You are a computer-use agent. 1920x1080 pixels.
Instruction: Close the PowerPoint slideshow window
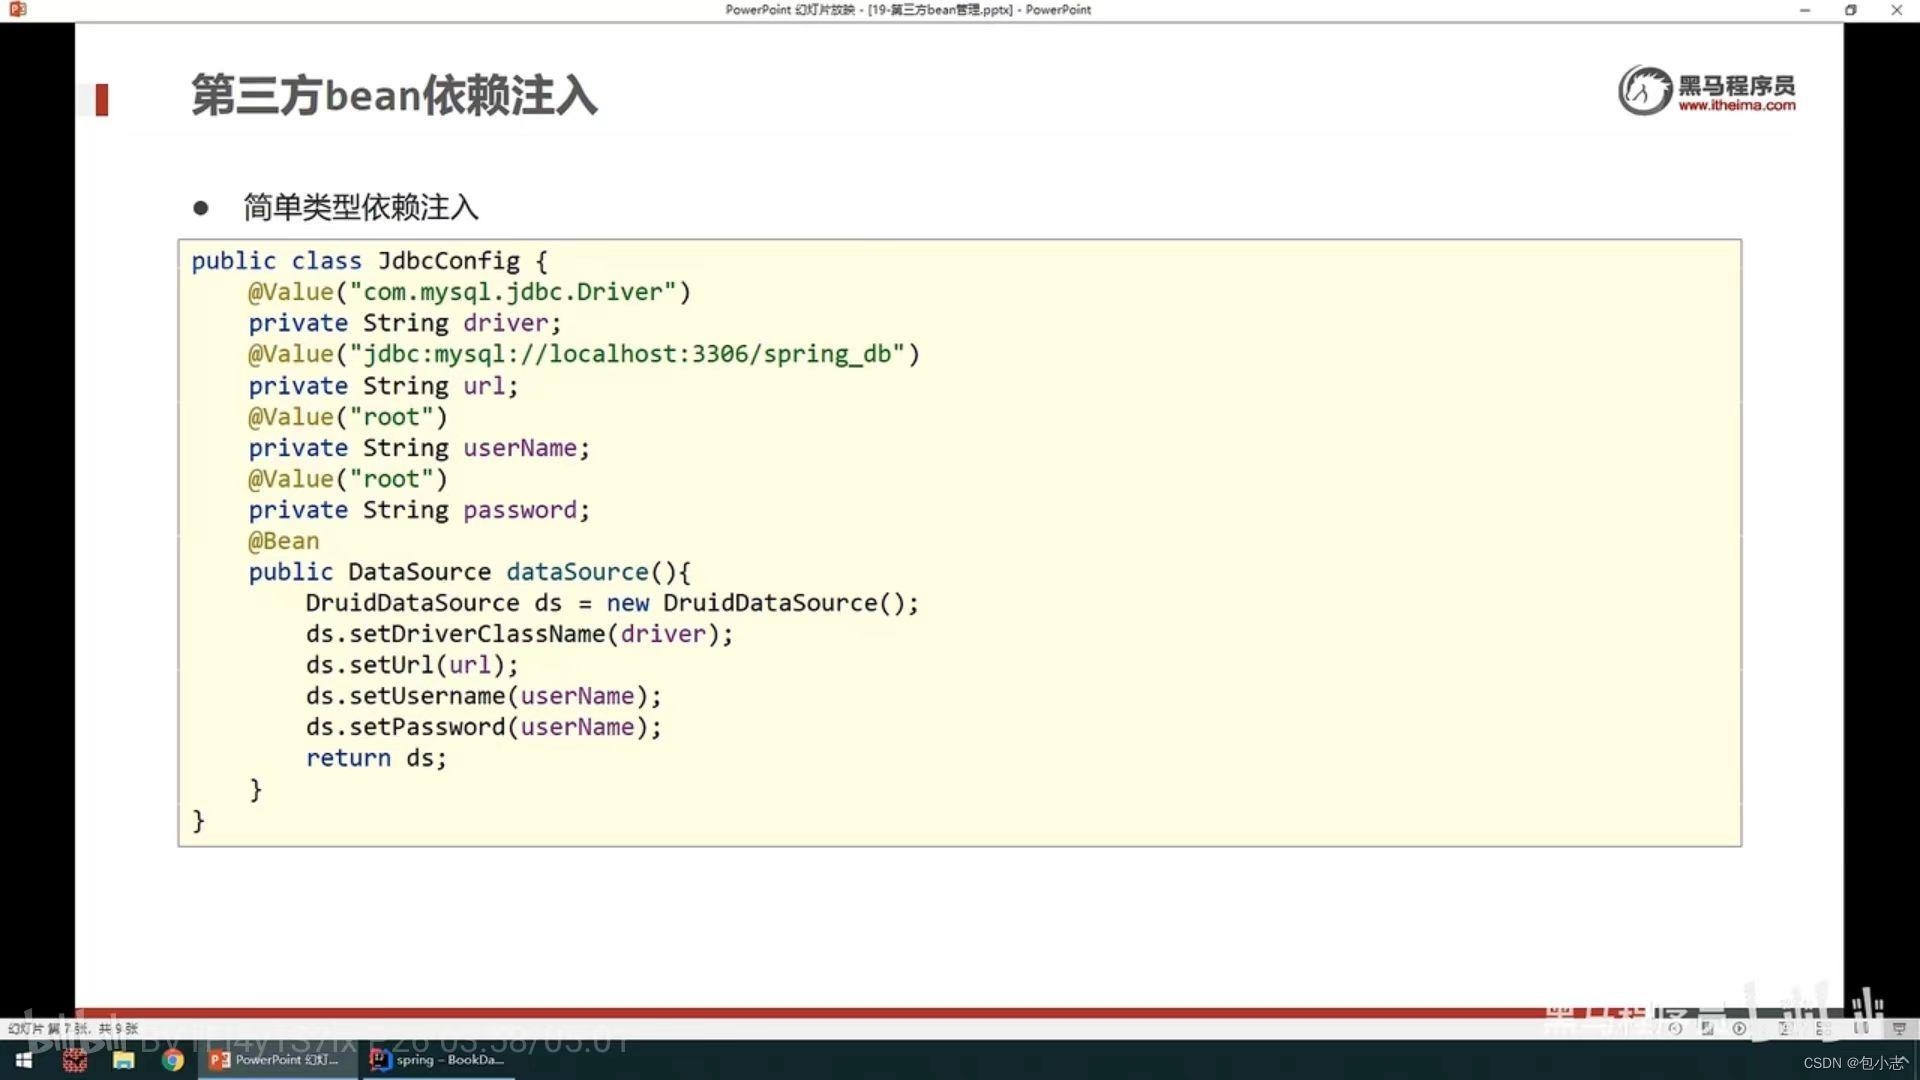coord(1897,10)
